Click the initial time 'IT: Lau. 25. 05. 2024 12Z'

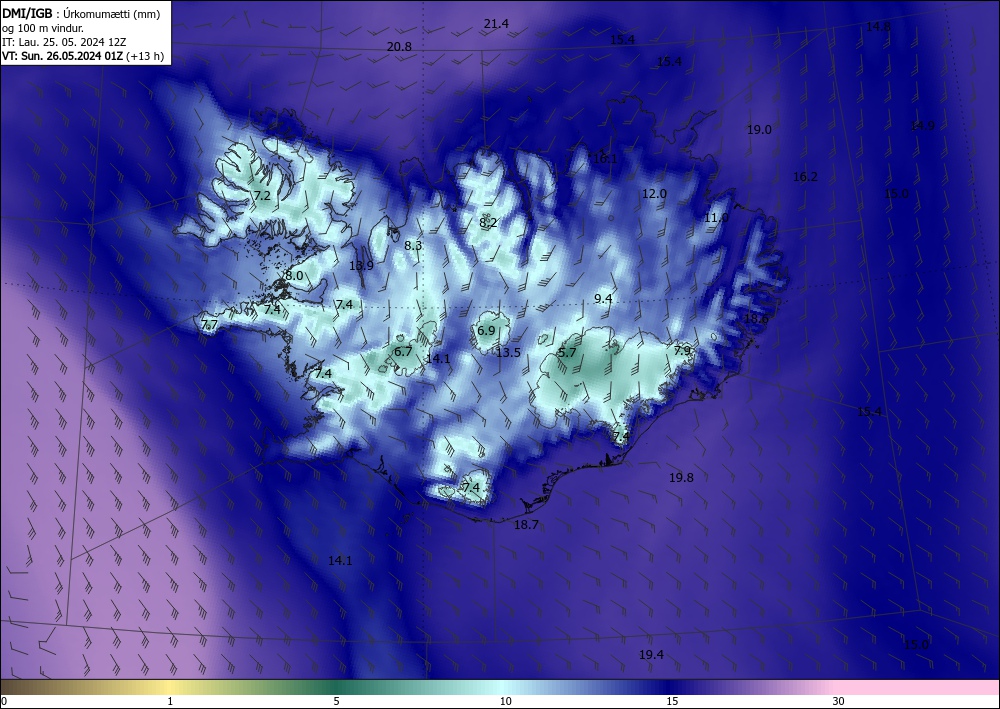pyautogui.click(x=64, y=42)
